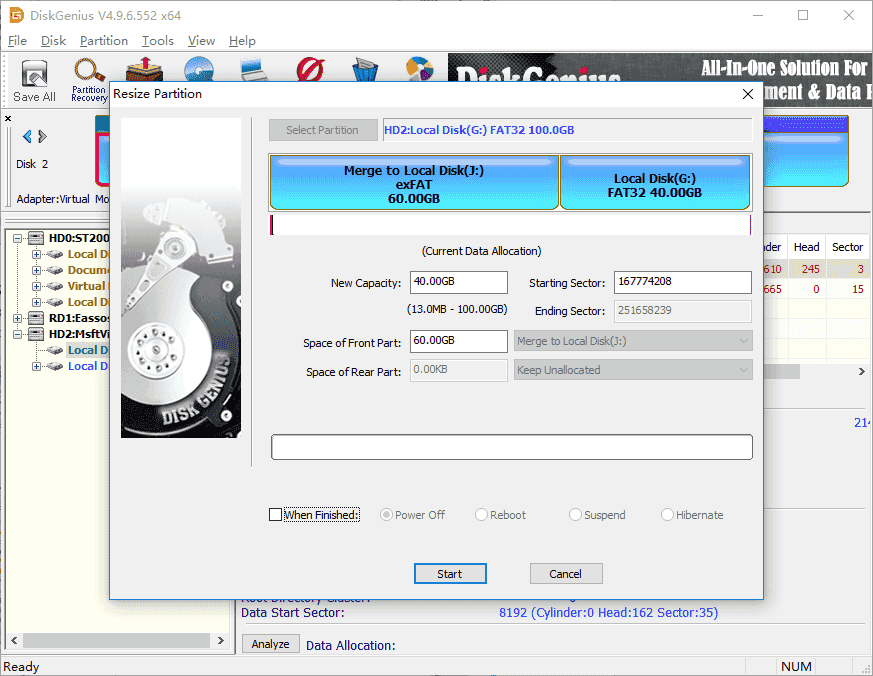The image size is (873, 676).
Task: Click the Local Disk(G:) partition block
Action: (655, 183)
